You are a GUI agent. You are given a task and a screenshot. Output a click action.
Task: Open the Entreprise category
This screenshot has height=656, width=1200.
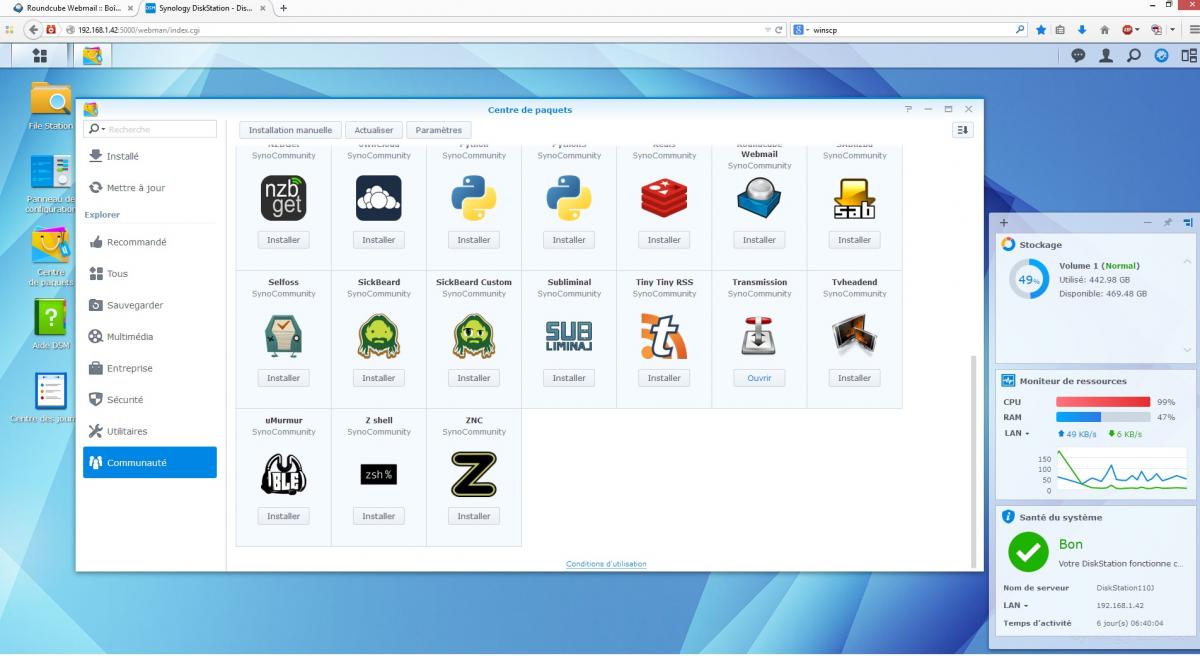point(150,368)
